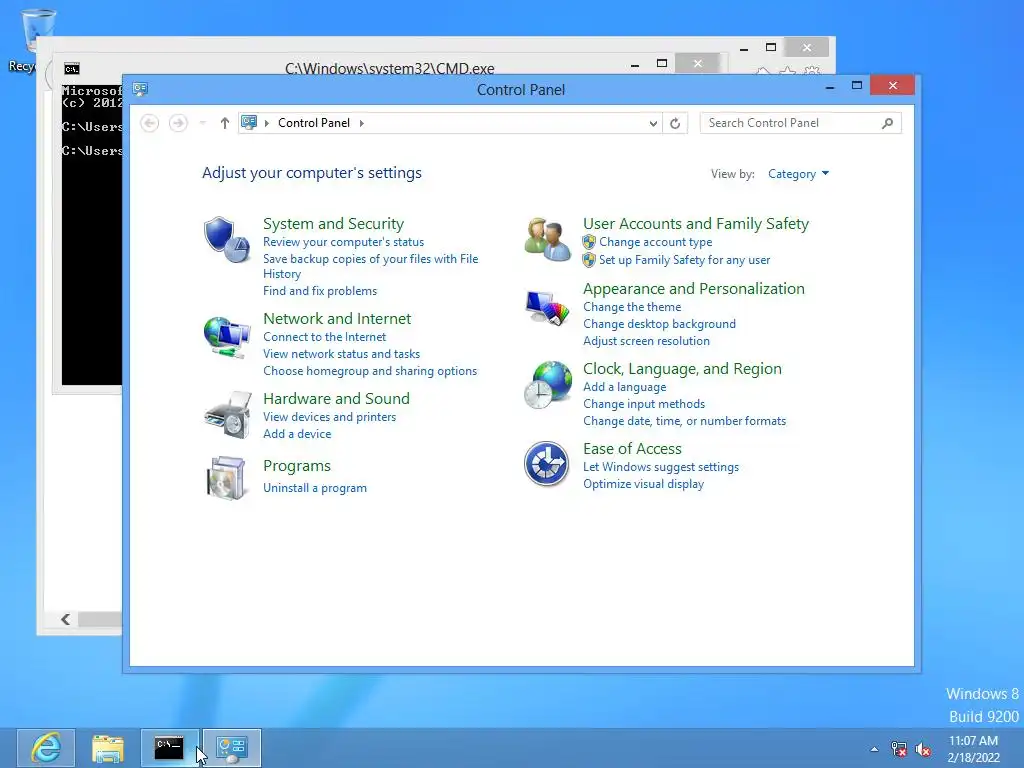This screenshot has height=768, width=1024.
Task: Click Uninstall a program
Action: pyautogui.click(x=315, y=488)
